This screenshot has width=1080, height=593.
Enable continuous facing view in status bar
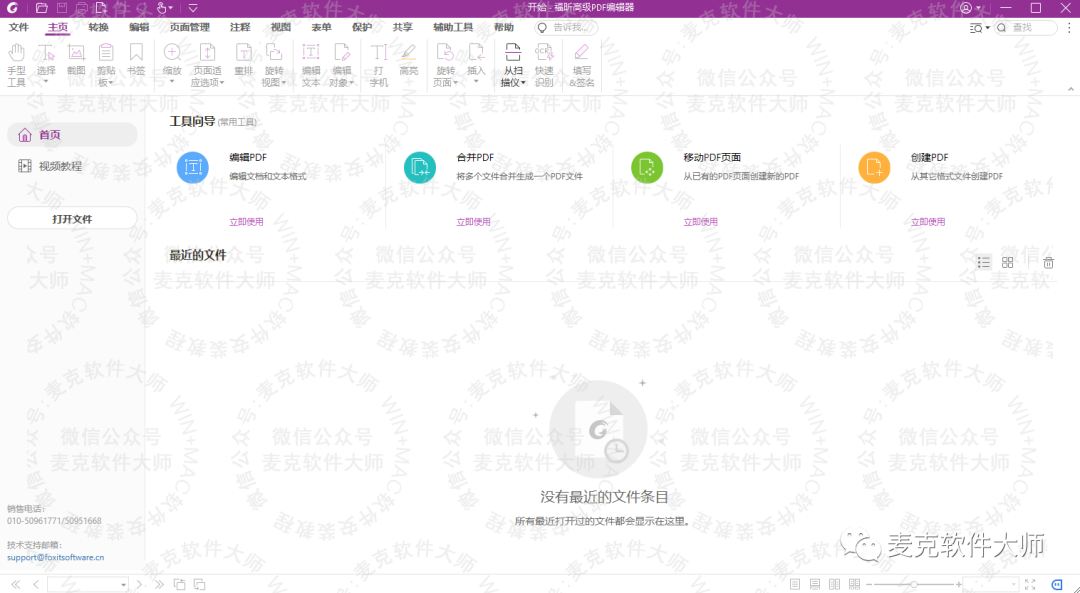pos(855,584)
